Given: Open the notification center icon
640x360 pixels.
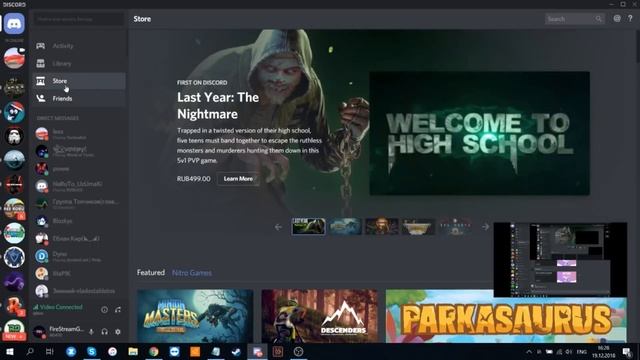Looking at the screenshot, I should pyautogui.click(x=627, y=352).
